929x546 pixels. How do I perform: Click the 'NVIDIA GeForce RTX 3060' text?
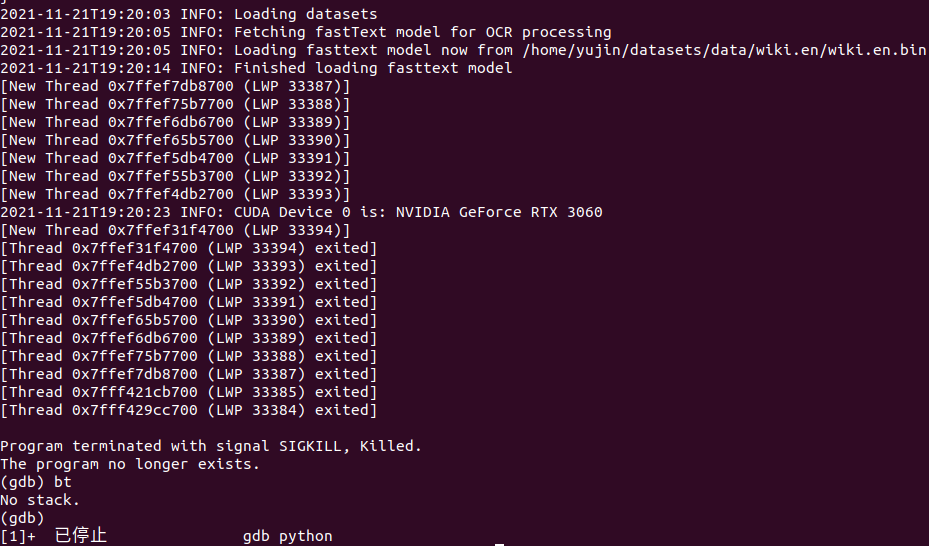(x=499, y=212)
